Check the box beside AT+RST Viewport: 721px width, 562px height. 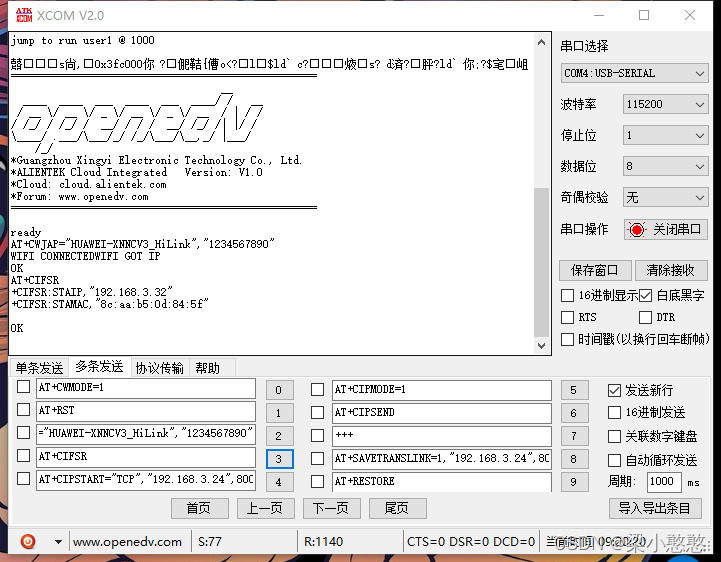click(x=23, y=409)
